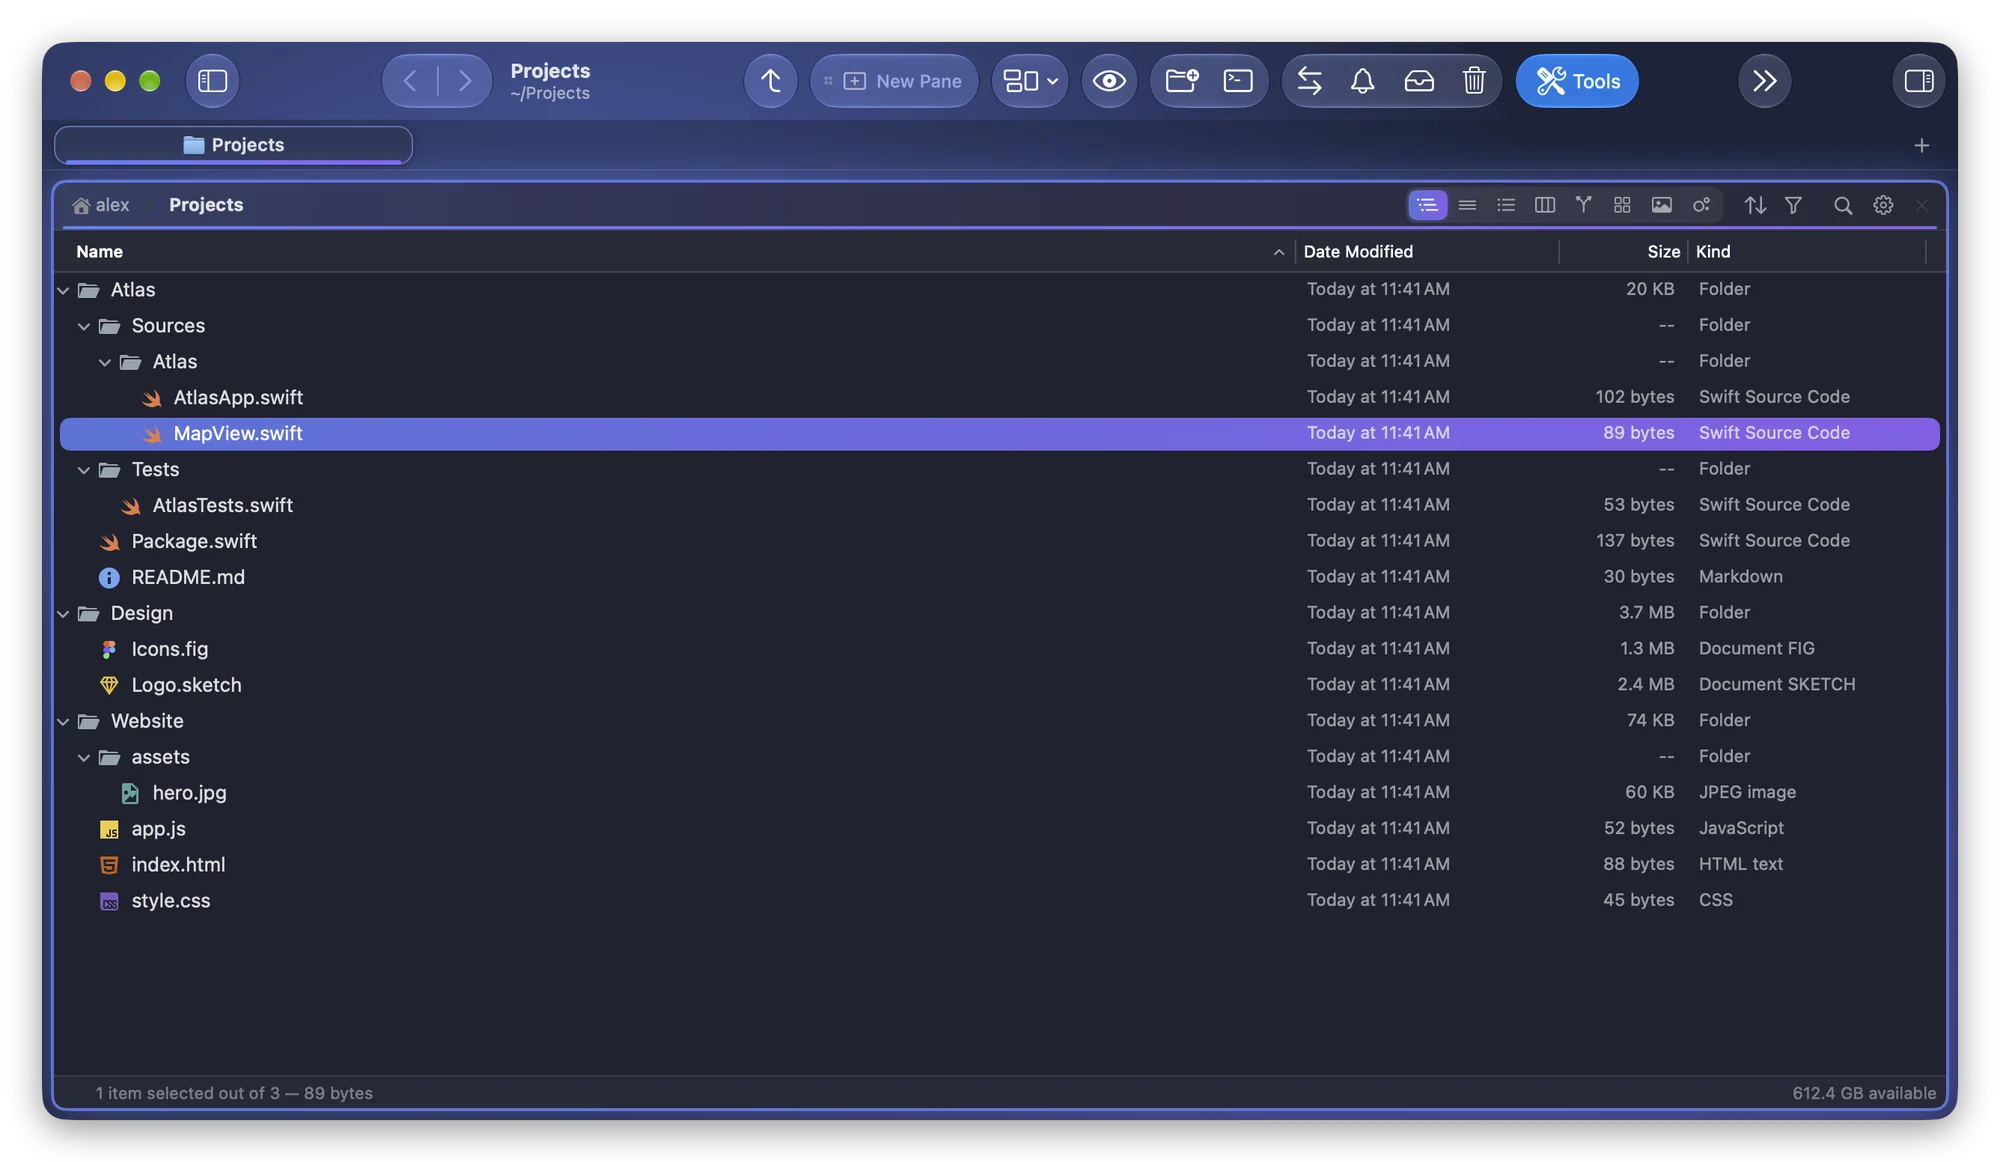2000x1162 pixels.
Task: Add a new tab with plus button
Action: click(1921, 146)
